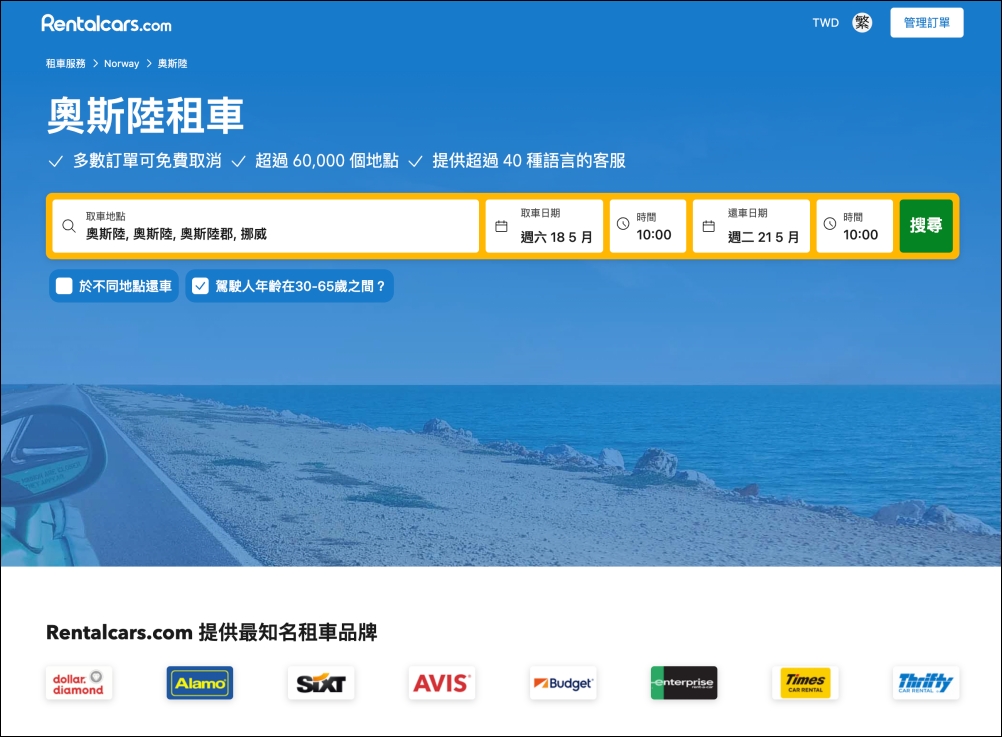
Task: Click the Budget brand logo
Action: click(563, 683)
